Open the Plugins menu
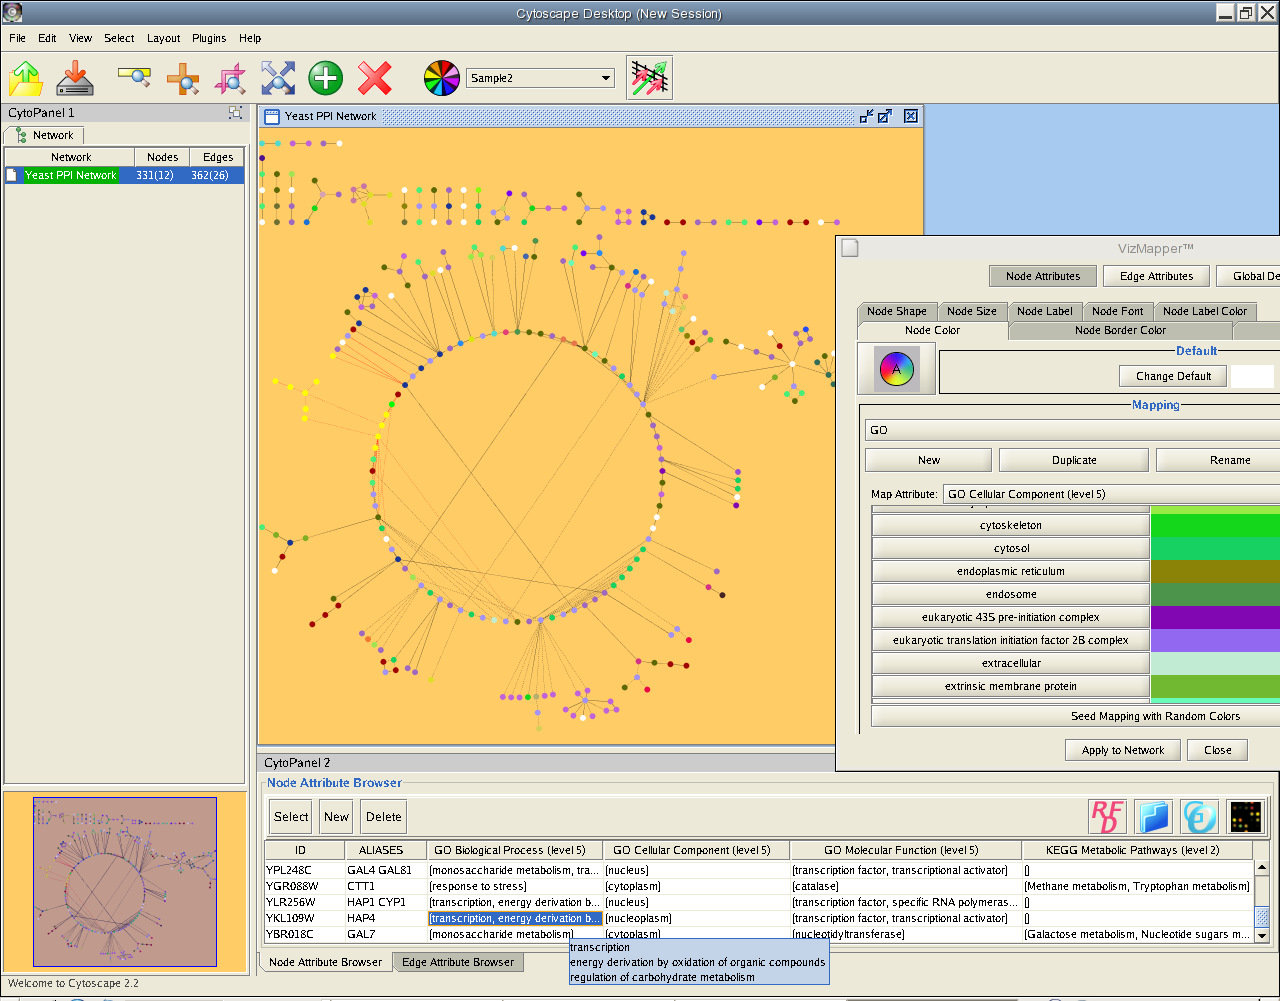The image size is (1280, 1001). 209,38
